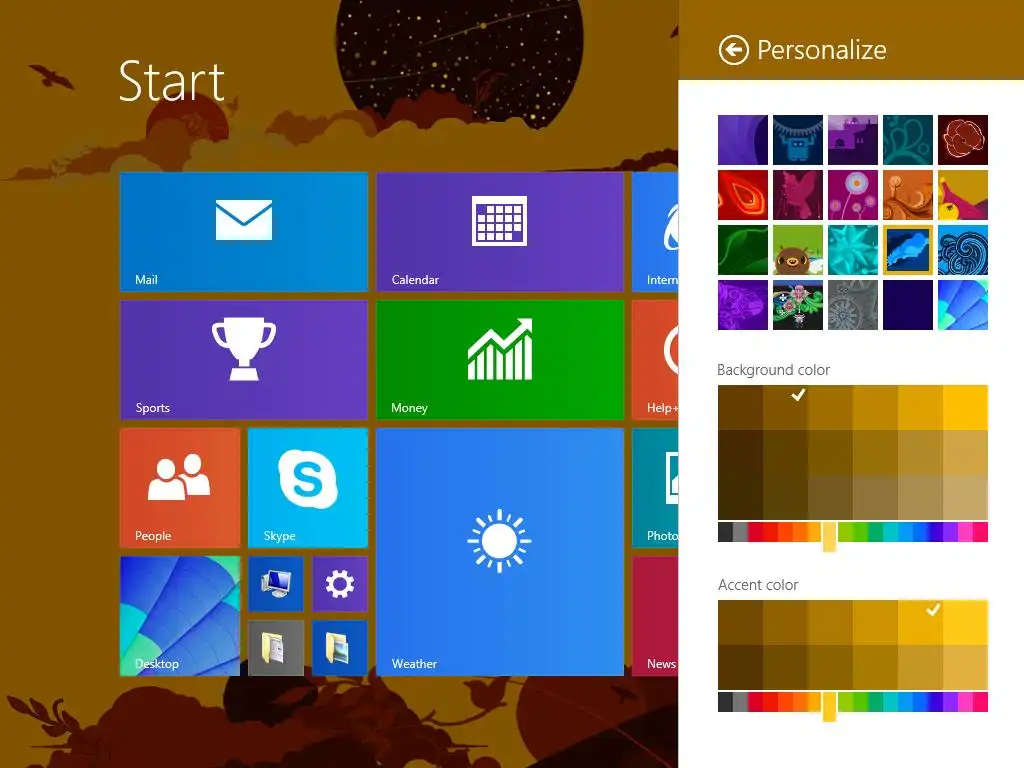Launch the Skype tile
This screenshot has width=1024, height=768.
click(x=308, y=487)
